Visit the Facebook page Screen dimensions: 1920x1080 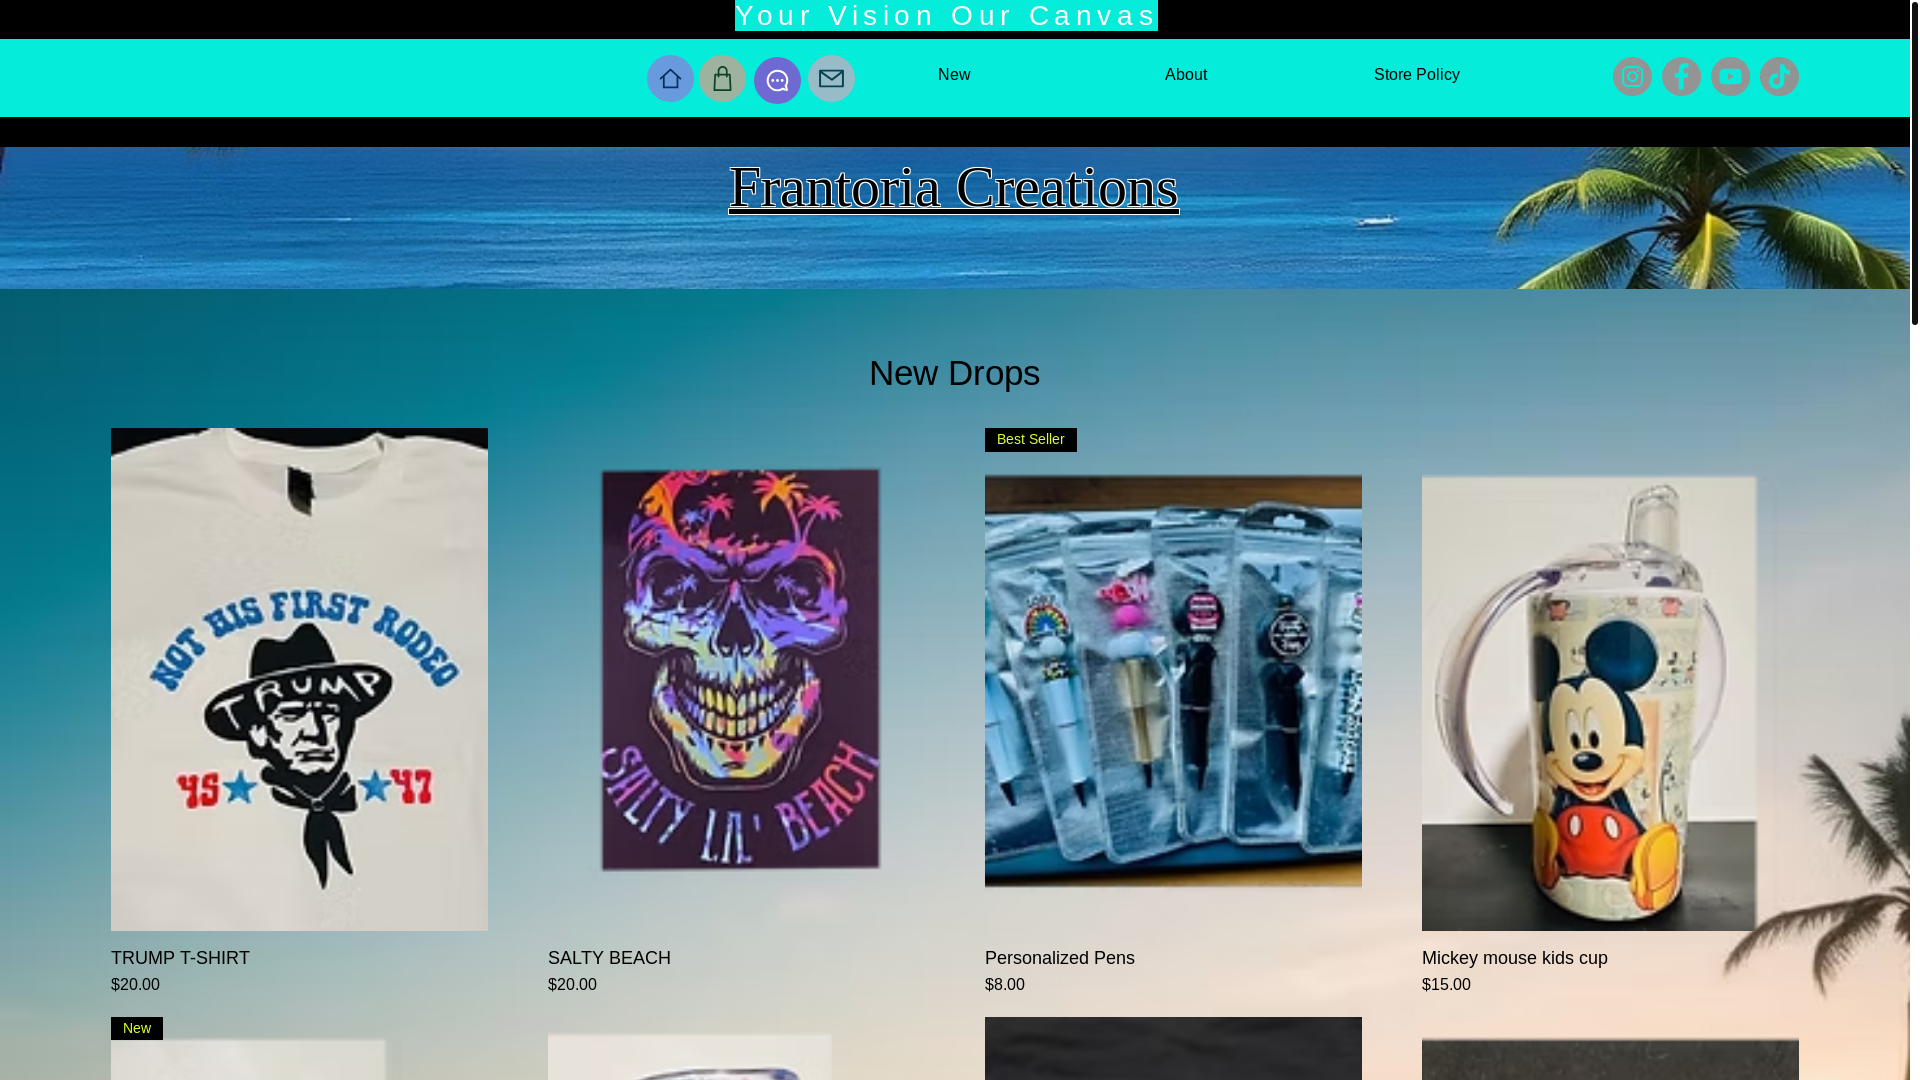pyautogui.click(x=1681, y=76)
